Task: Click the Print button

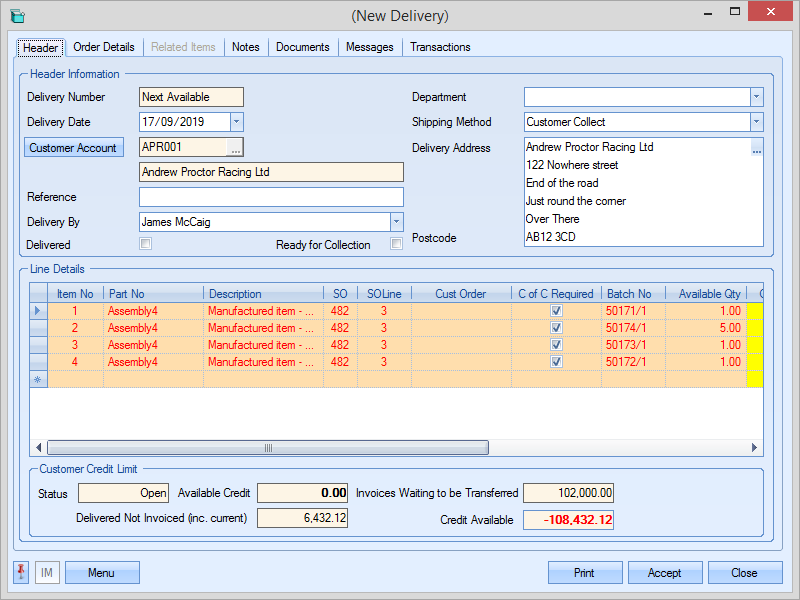Action: (585, 573)
